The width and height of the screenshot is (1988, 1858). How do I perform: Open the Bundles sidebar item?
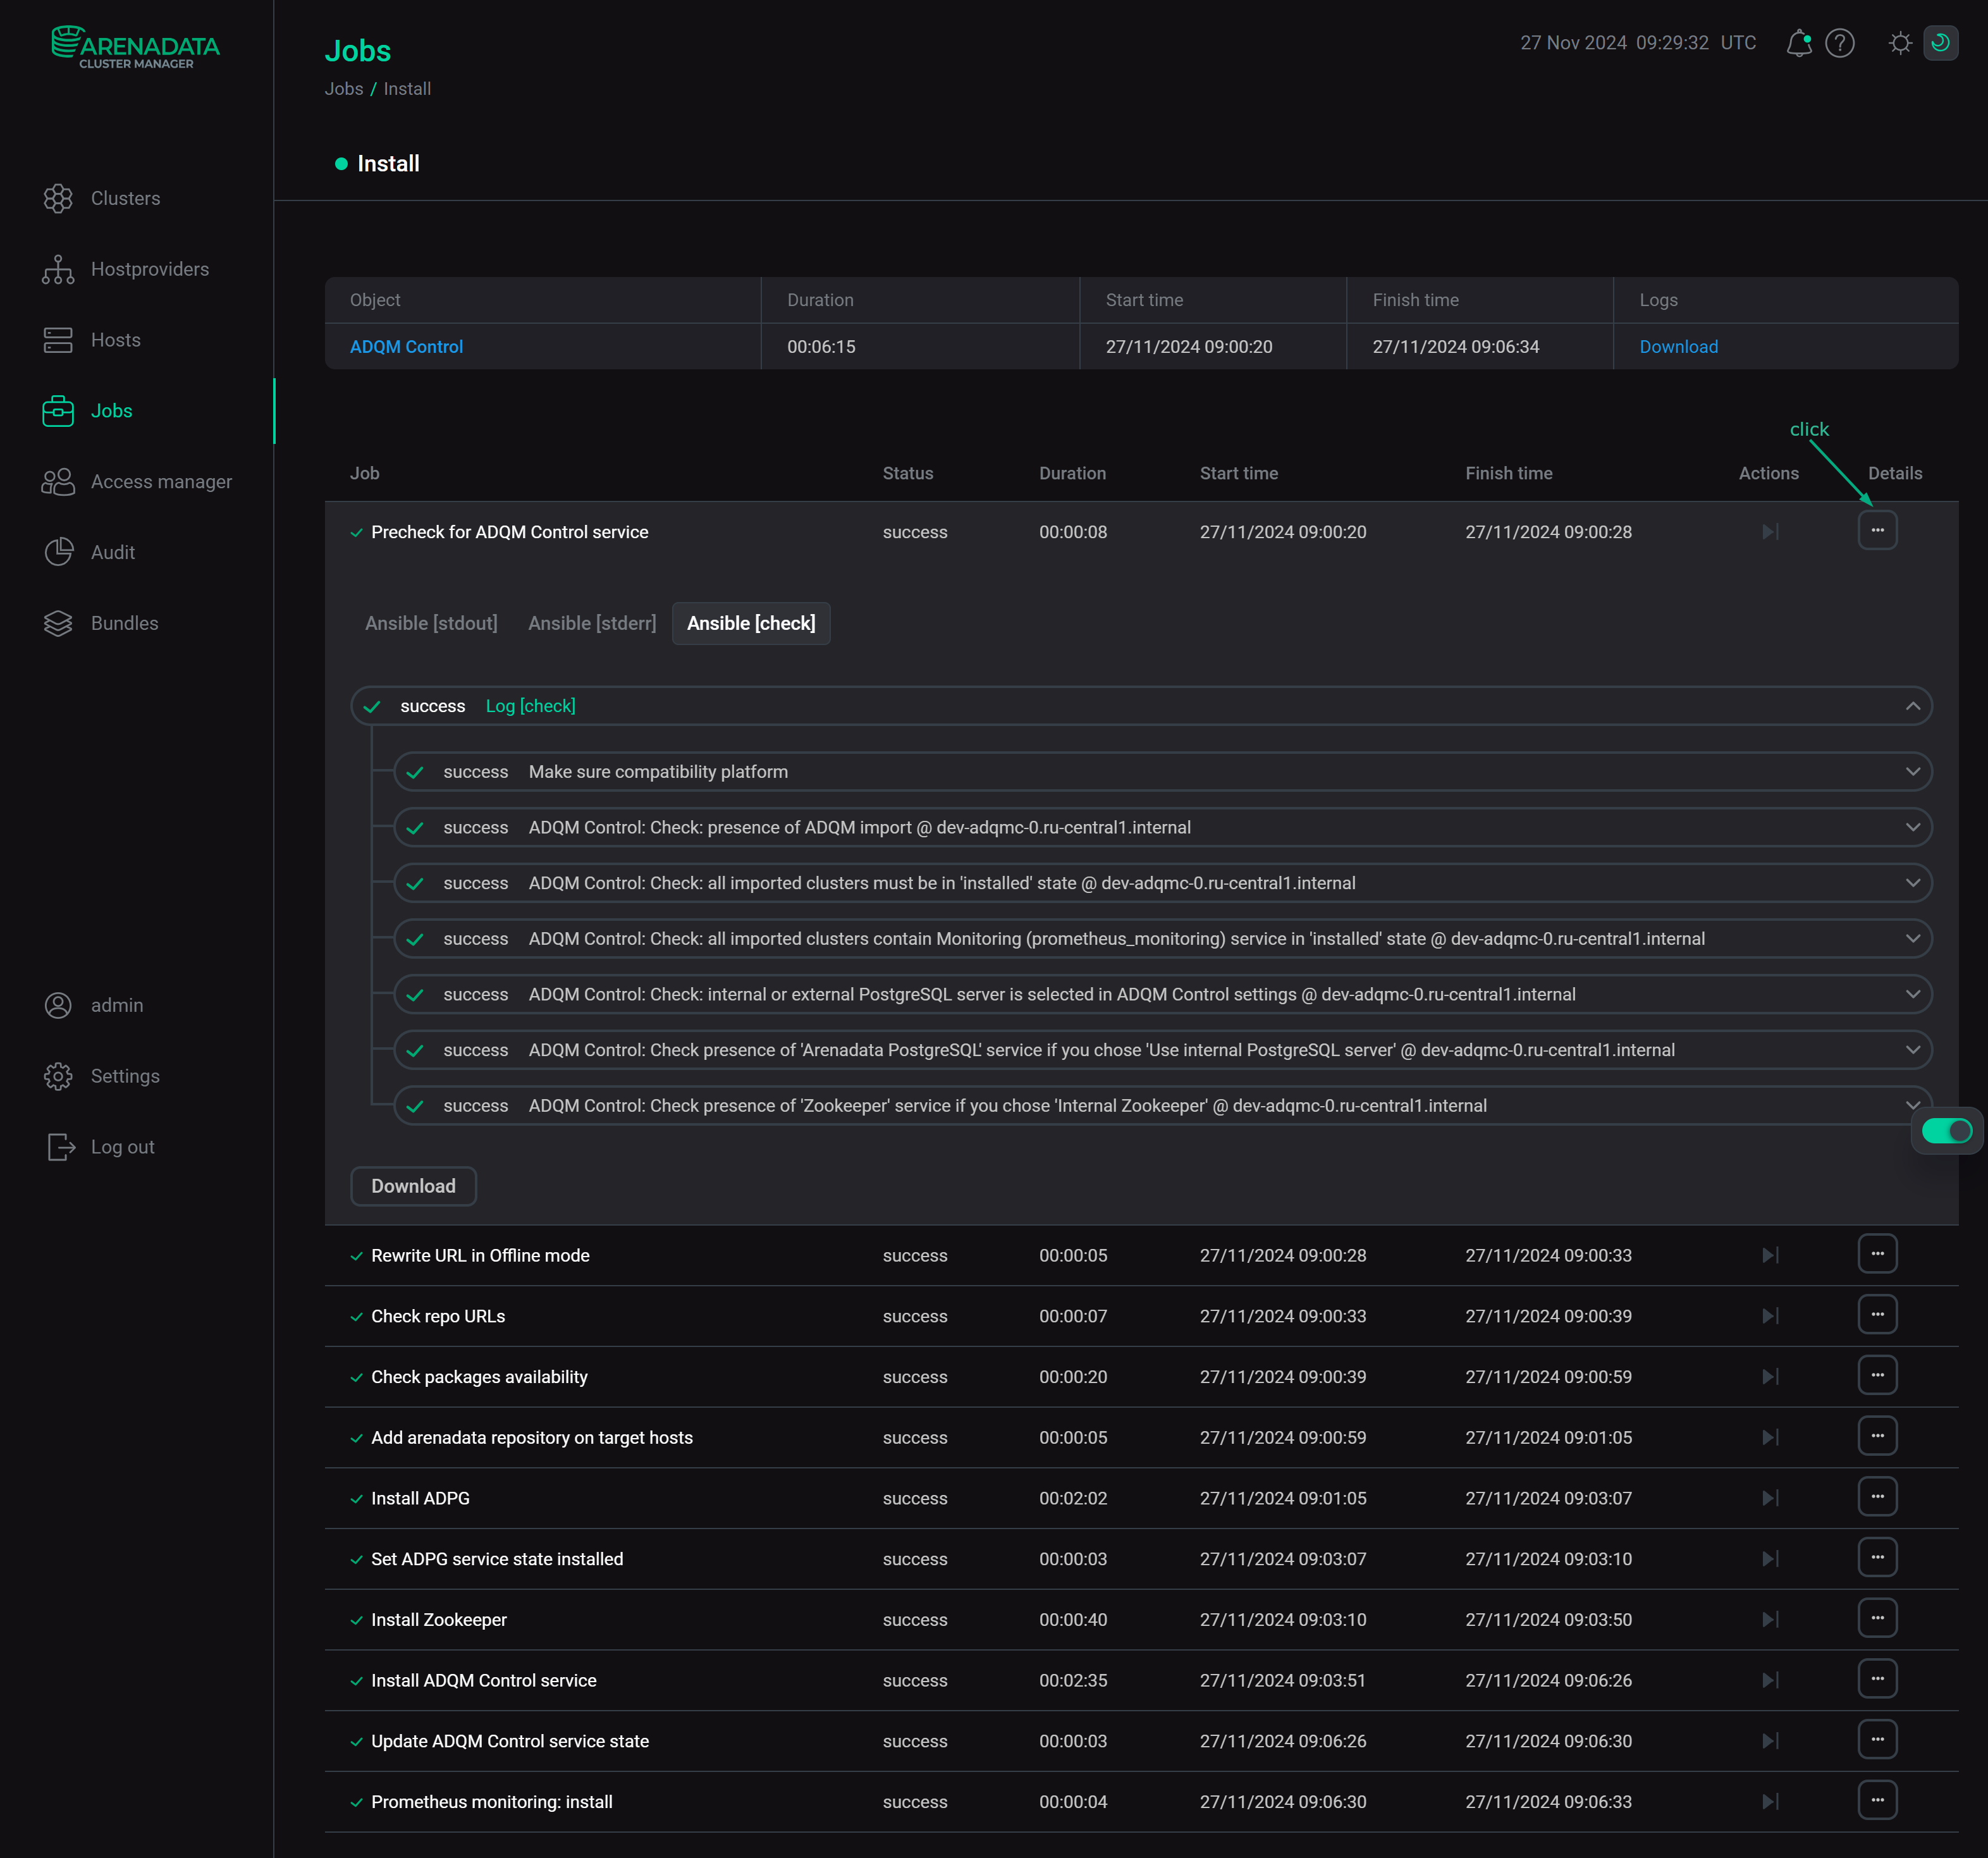124,623
